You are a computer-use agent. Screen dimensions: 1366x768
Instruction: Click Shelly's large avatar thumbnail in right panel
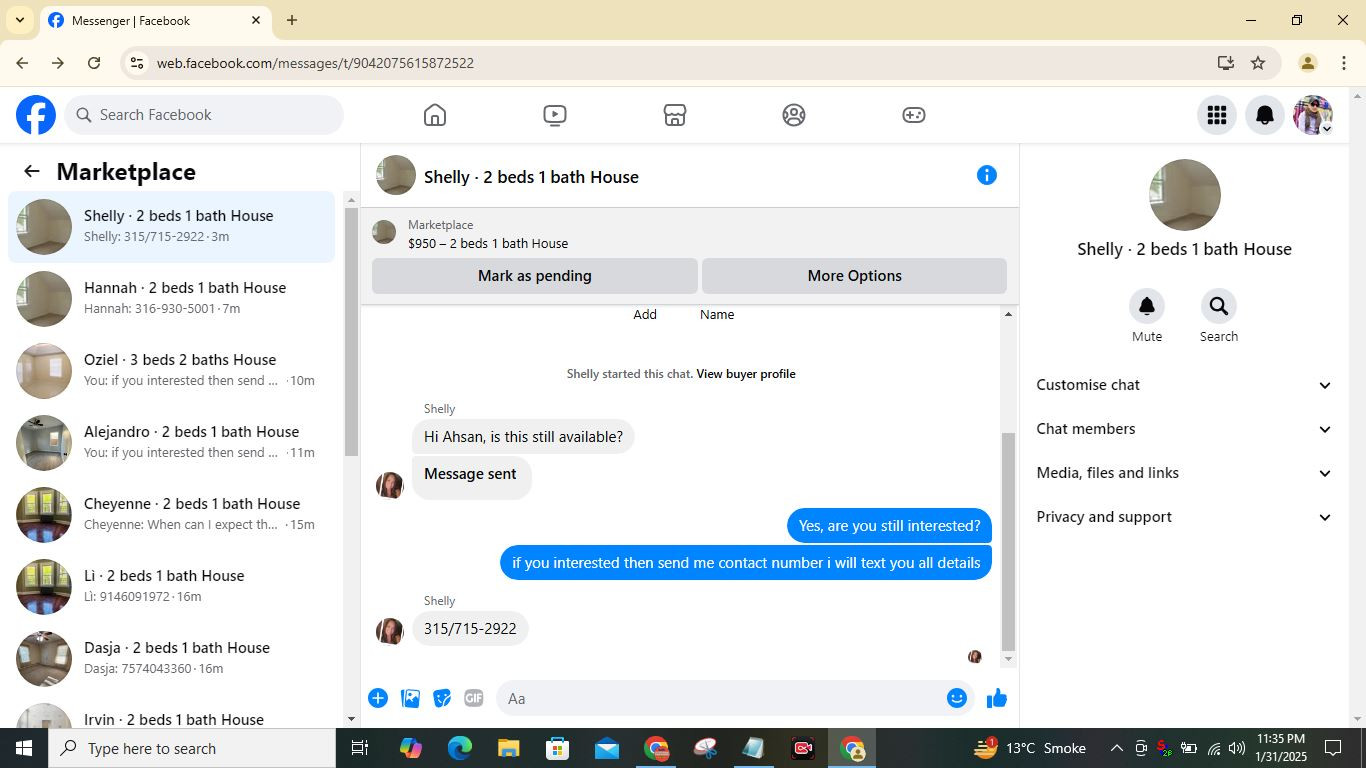1185,195
